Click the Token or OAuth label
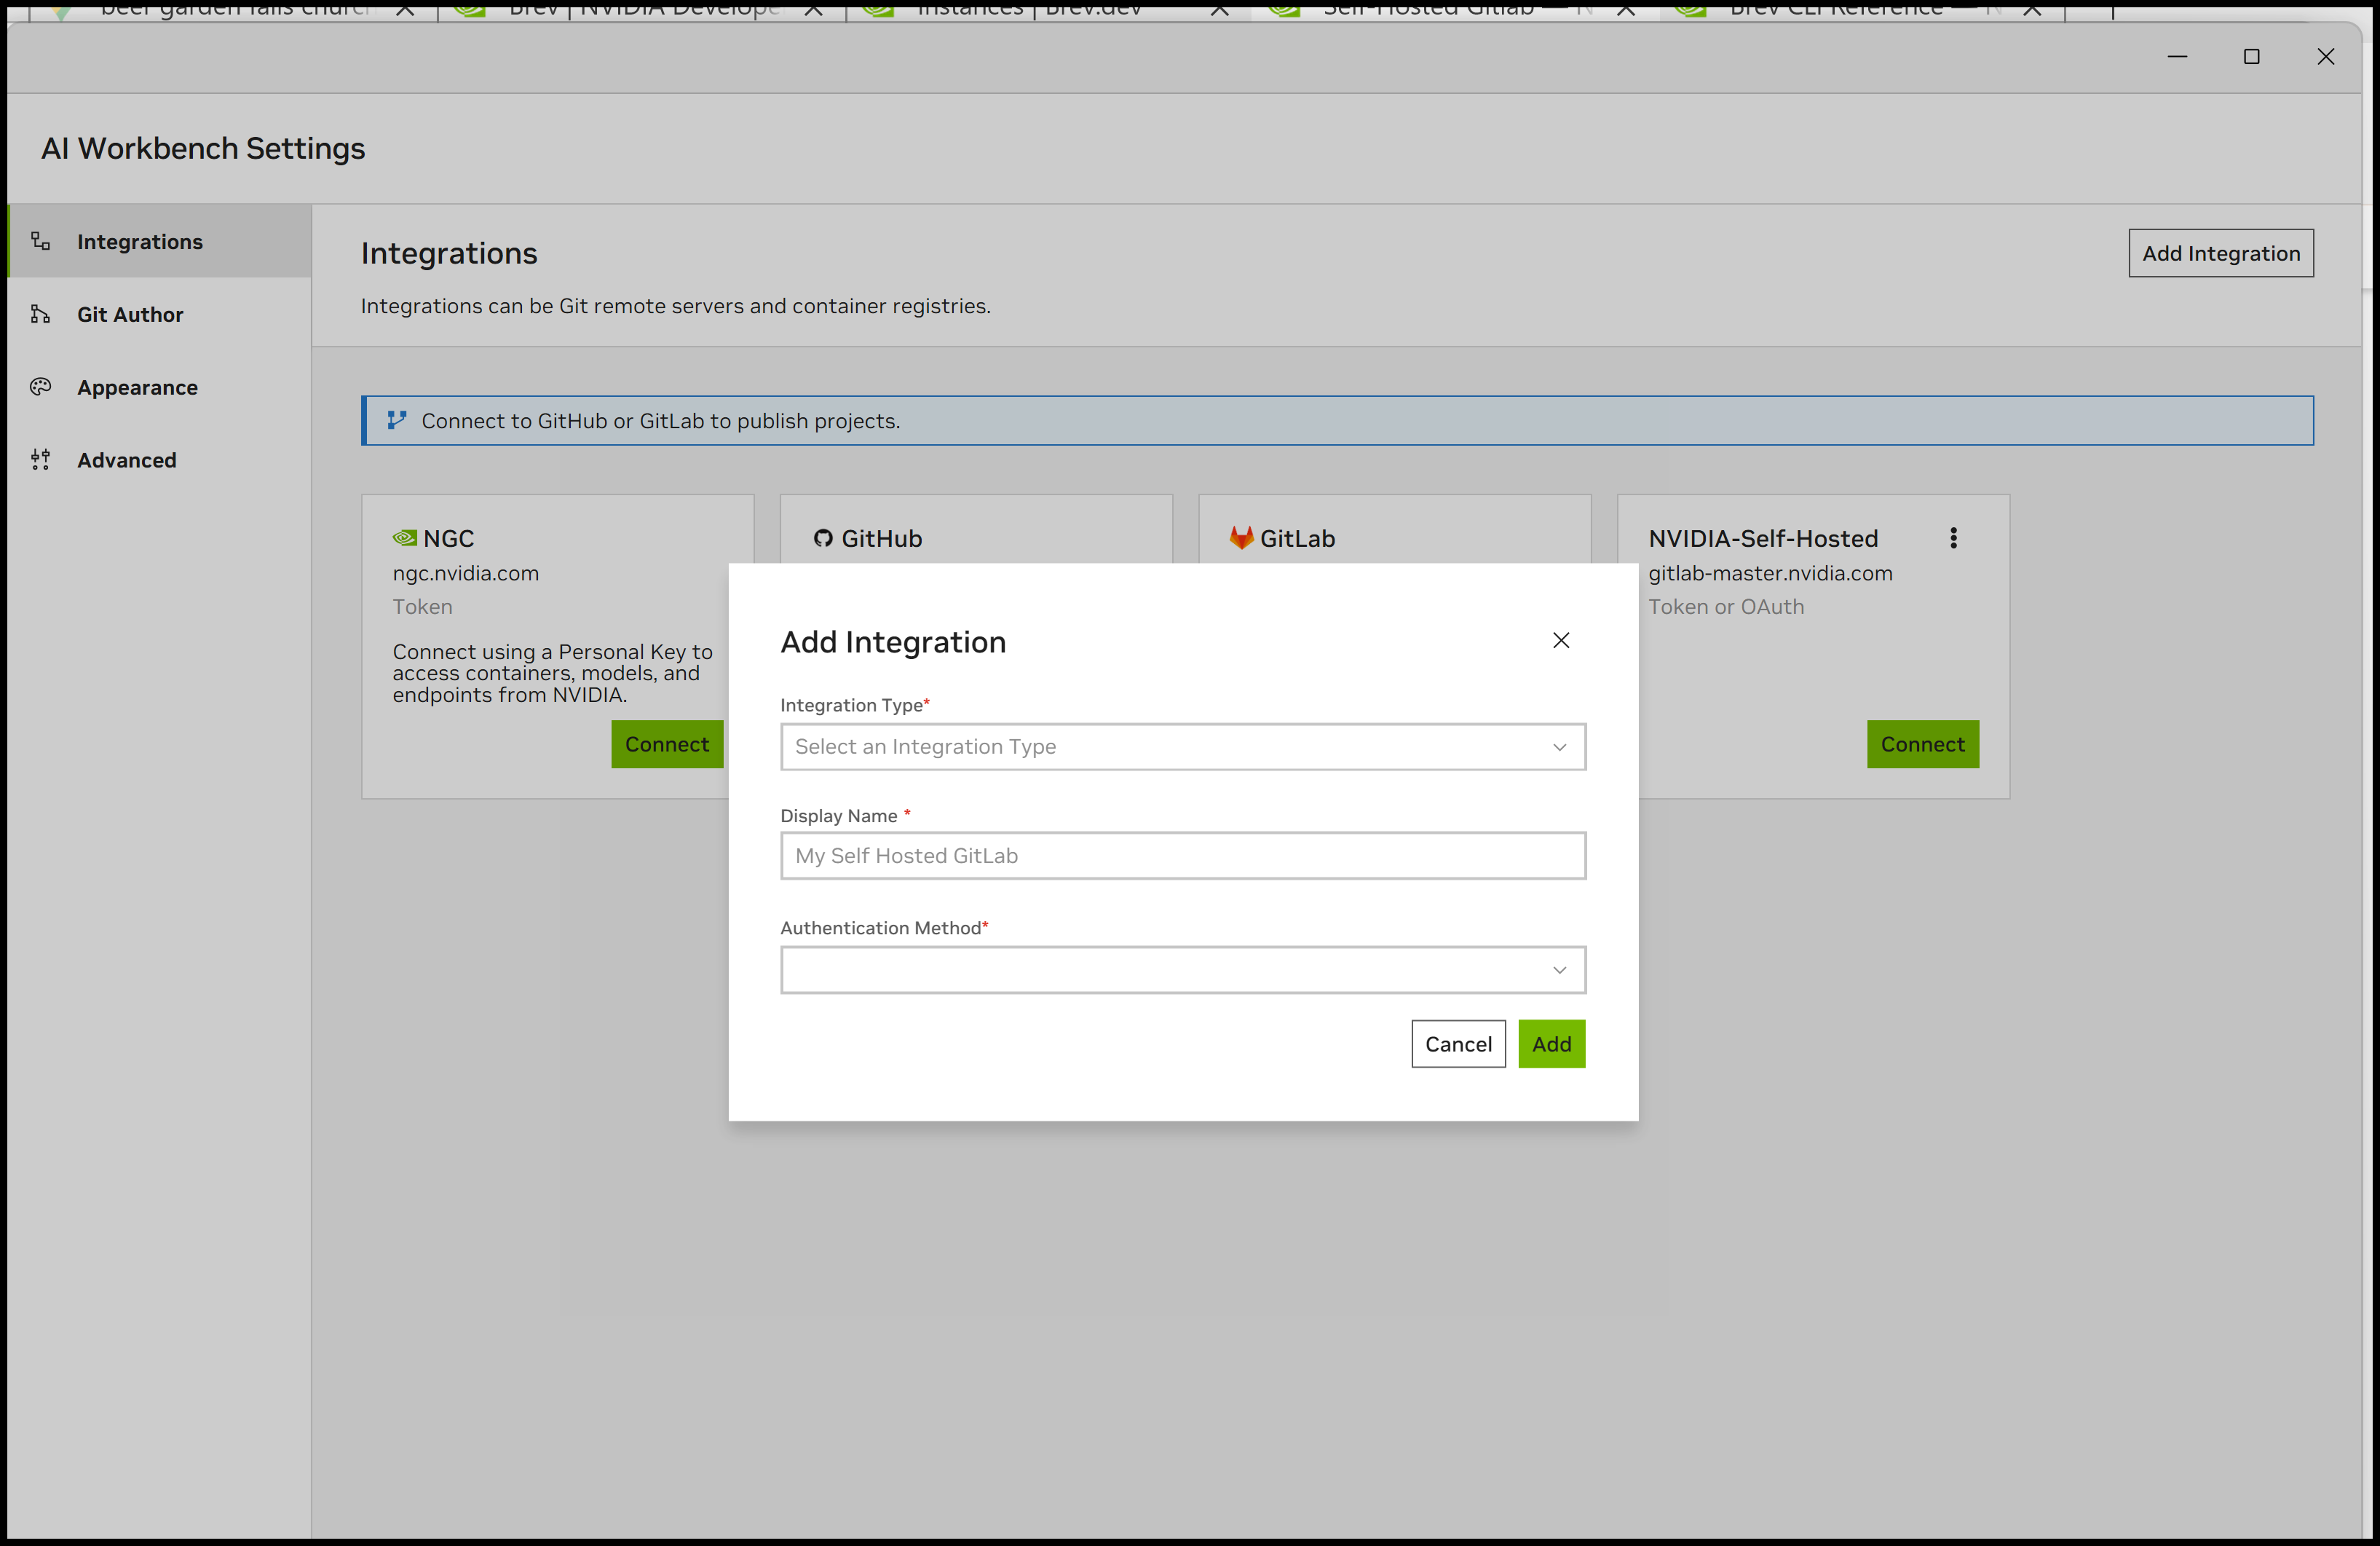The width and height of the screenshot is (2380, 1546). pos(1726,607)
